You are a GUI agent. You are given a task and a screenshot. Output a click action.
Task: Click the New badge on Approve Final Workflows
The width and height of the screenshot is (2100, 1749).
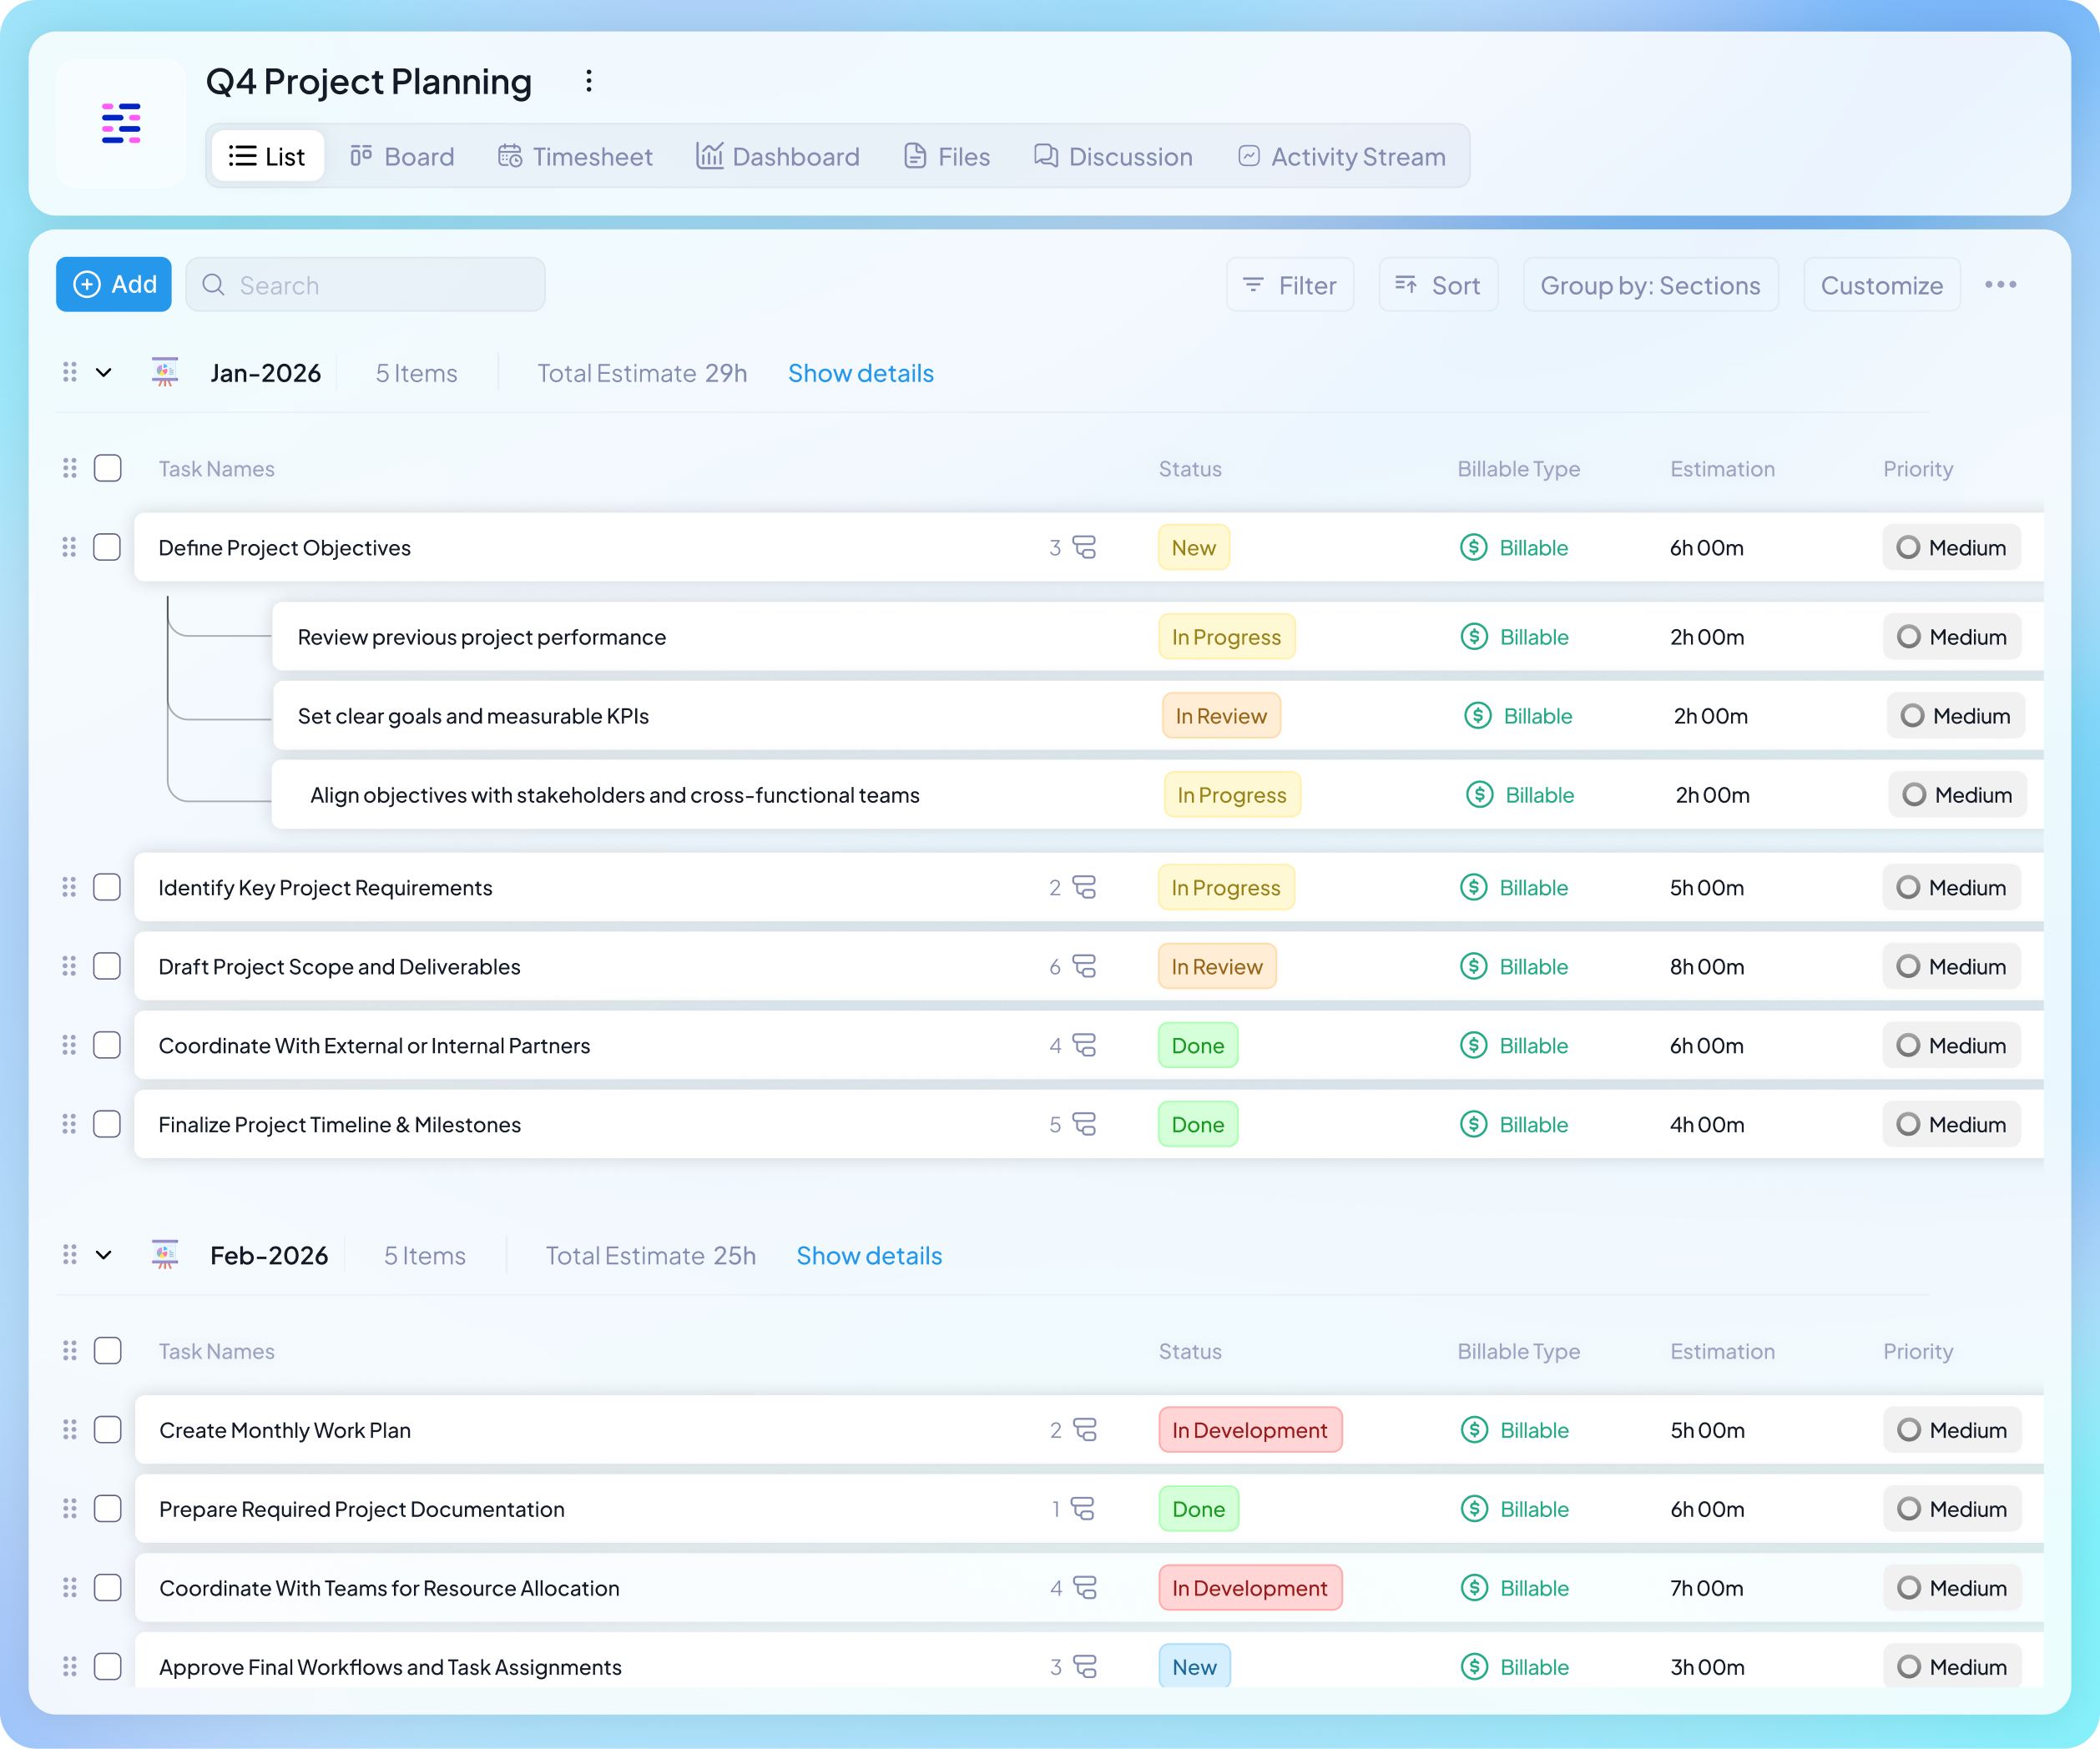tap(1195, 1666)
